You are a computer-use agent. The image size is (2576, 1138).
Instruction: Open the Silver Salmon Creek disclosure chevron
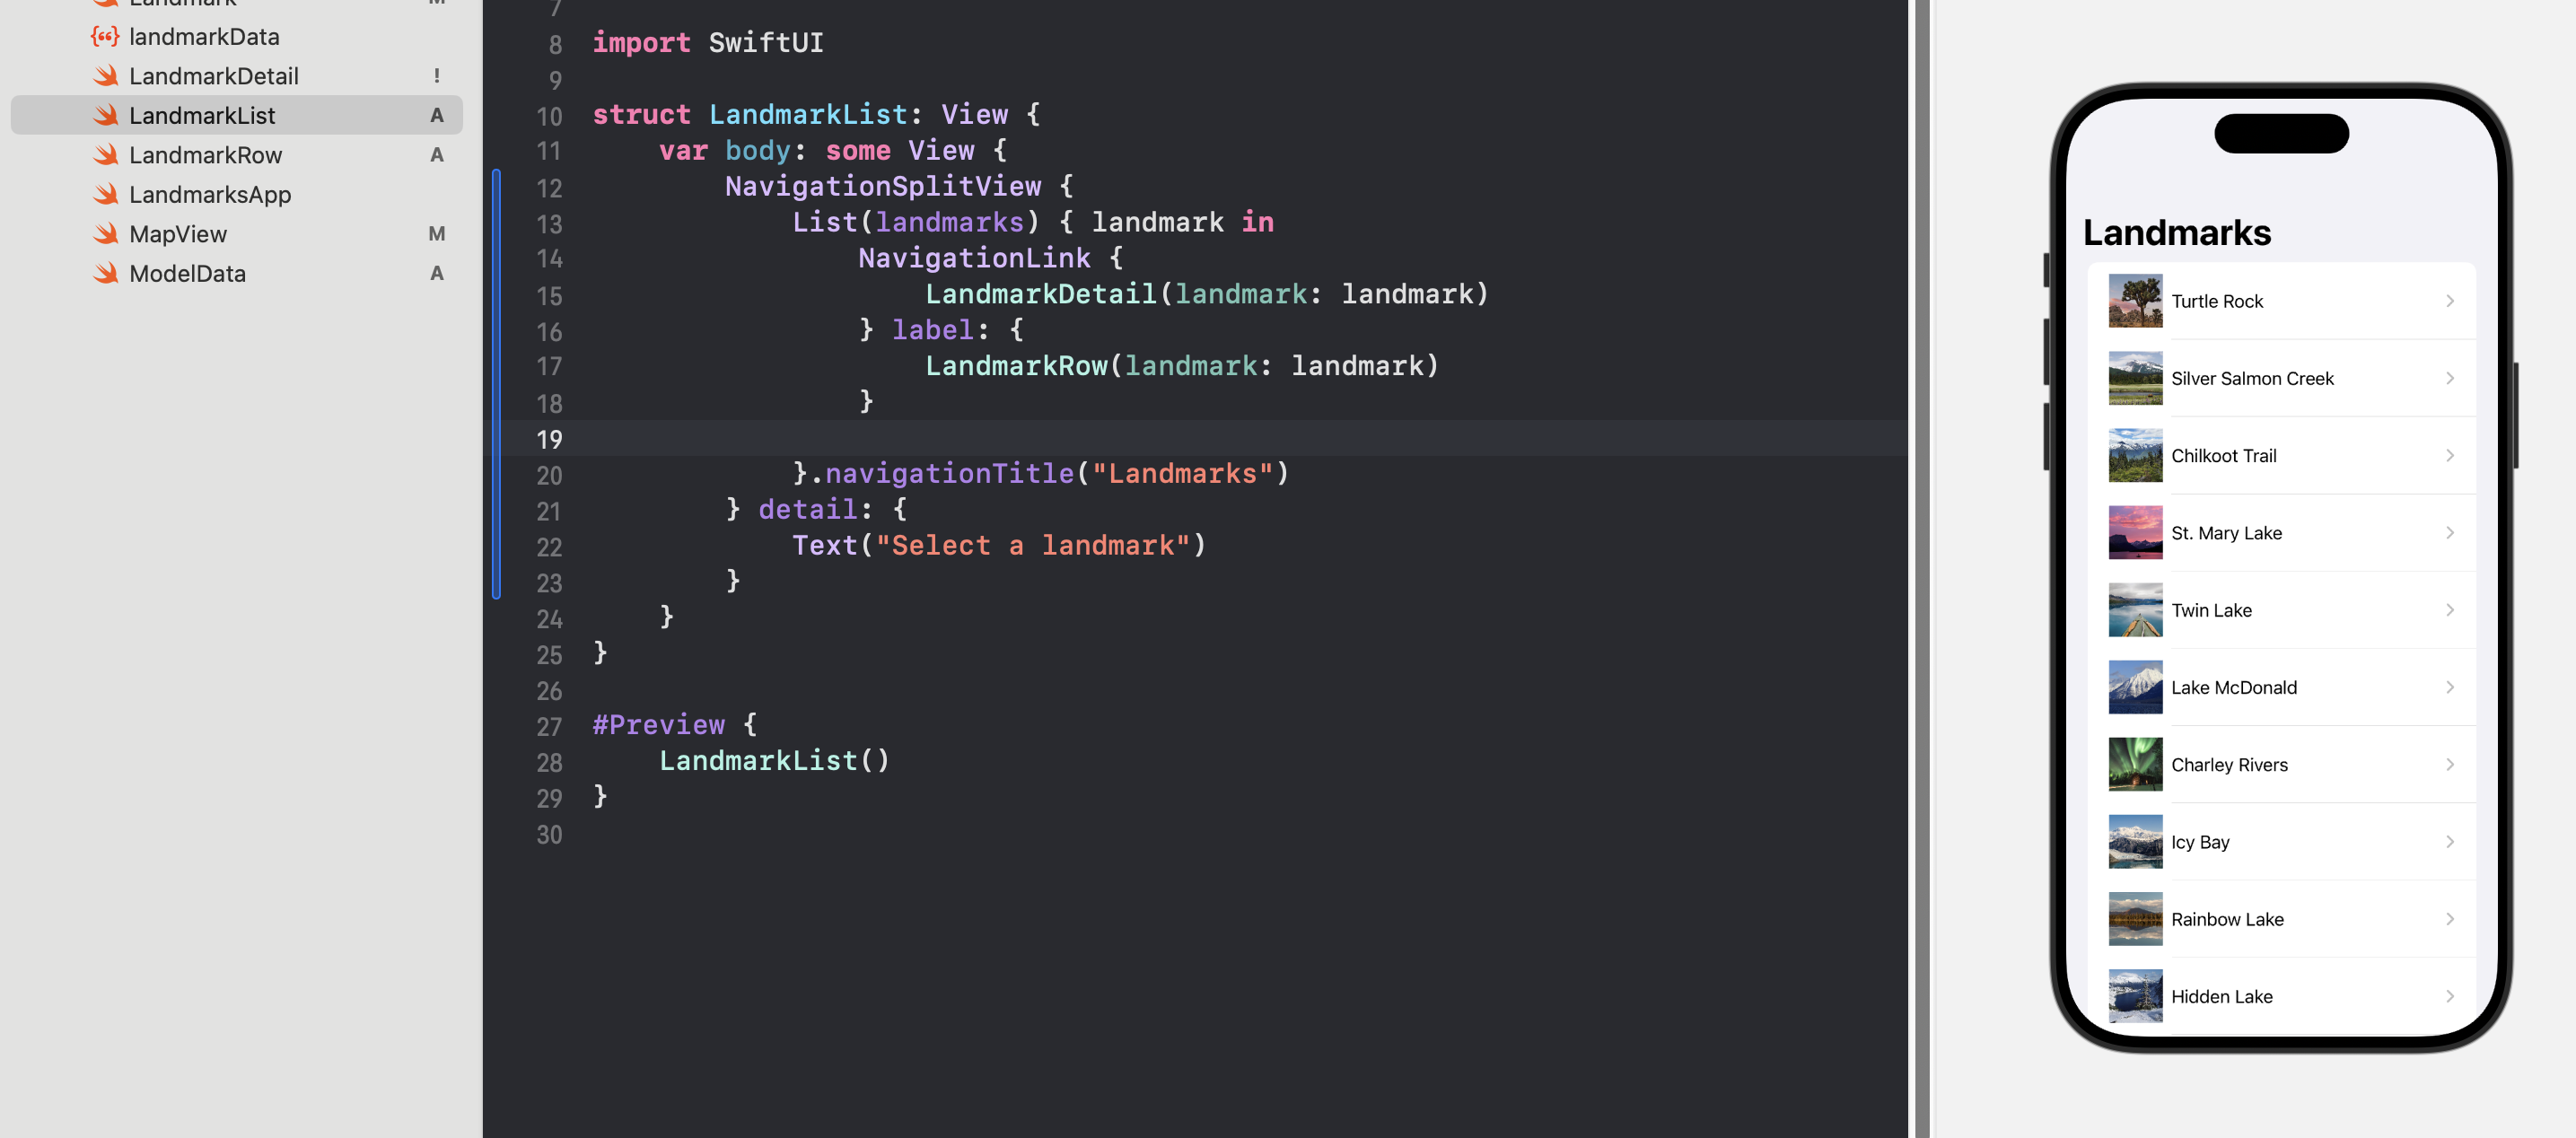coord(2449,378)
